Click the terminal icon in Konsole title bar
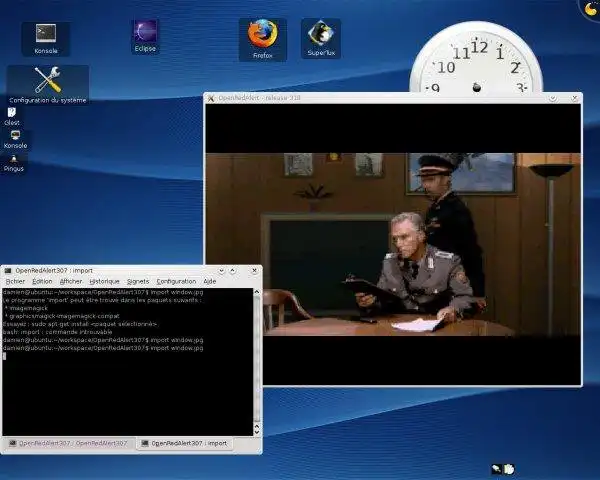The width and height of the screenshot is (600, 480). coord(8,271)
